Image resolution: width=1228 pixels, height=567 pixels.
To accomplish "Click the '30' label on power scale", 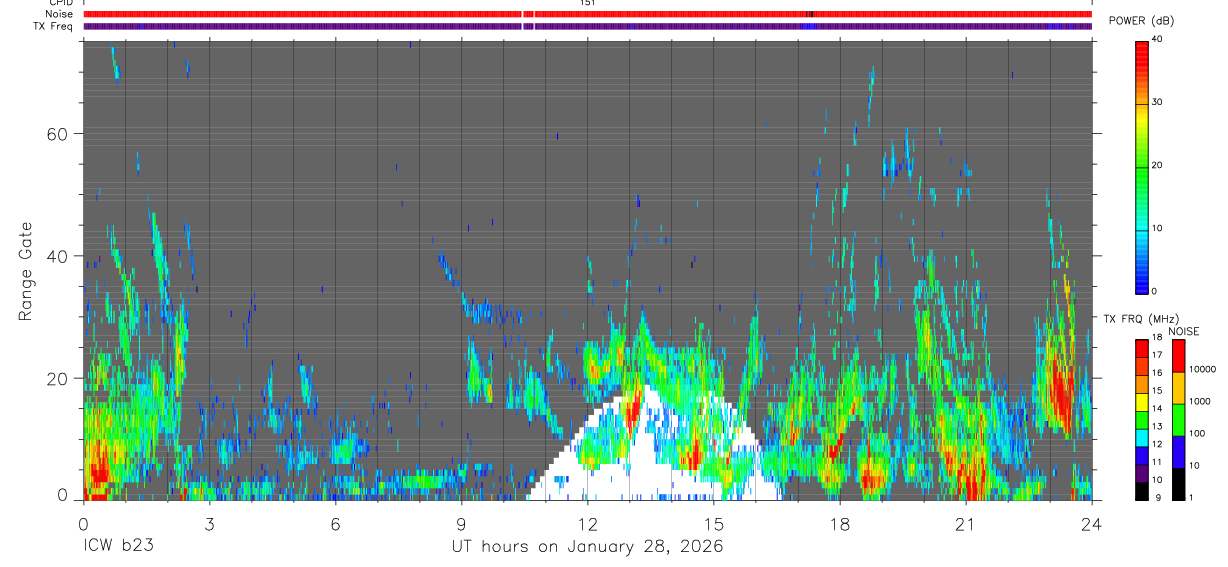I will point(1158,102).
